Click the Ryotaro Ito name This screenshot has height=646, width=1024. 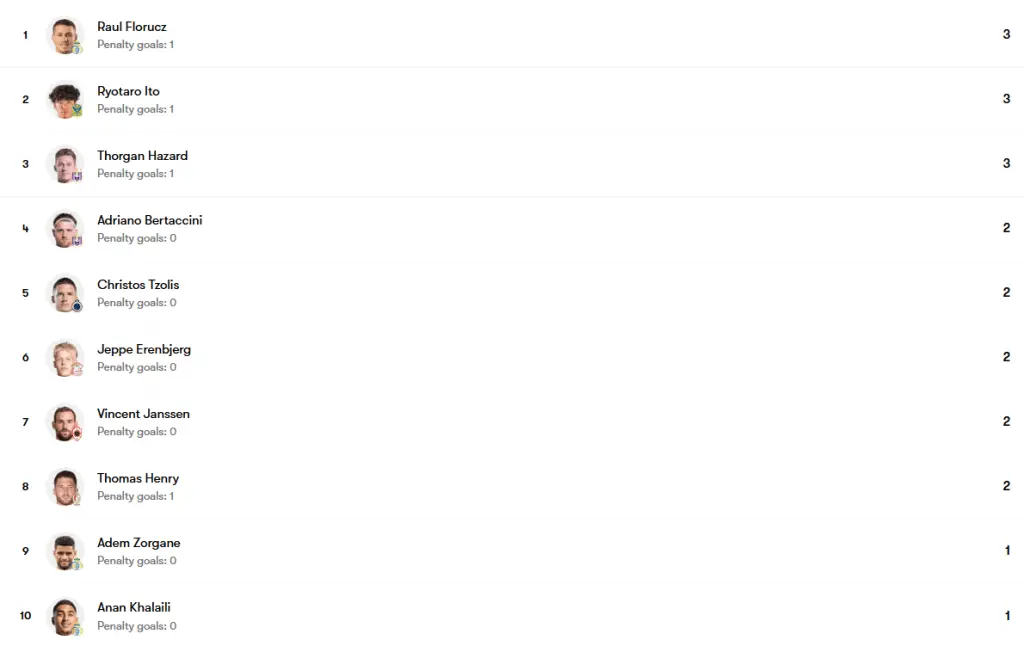point(129,91)
